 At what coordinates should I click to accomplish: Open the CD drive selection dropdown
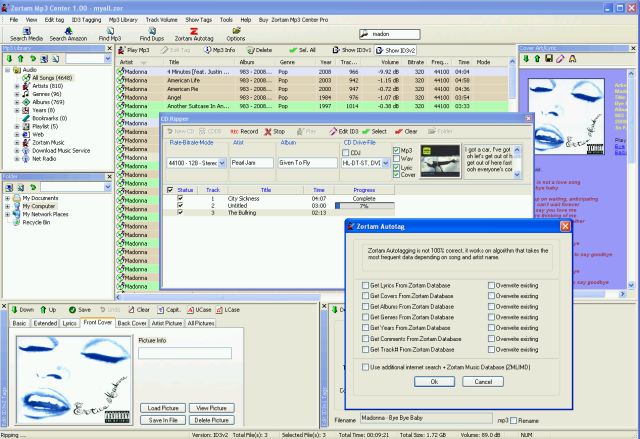384,162
